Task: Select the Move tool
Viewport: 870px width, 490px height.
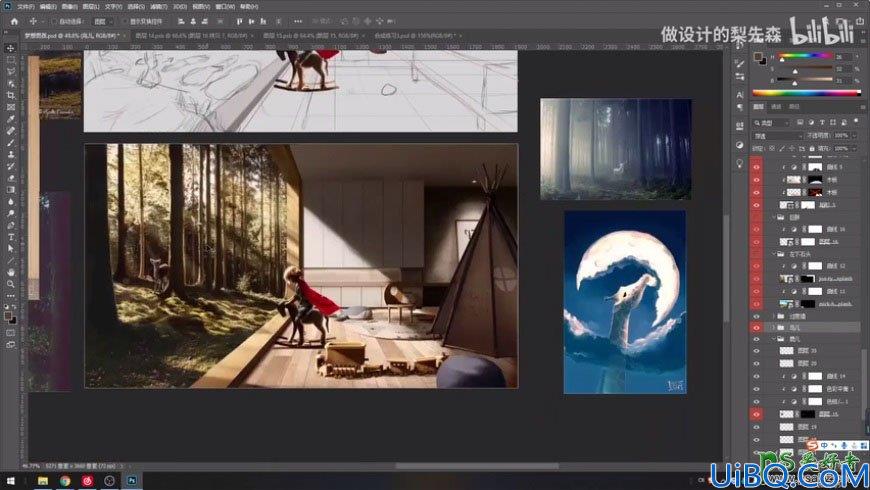Action: click(x=11, y=48)
